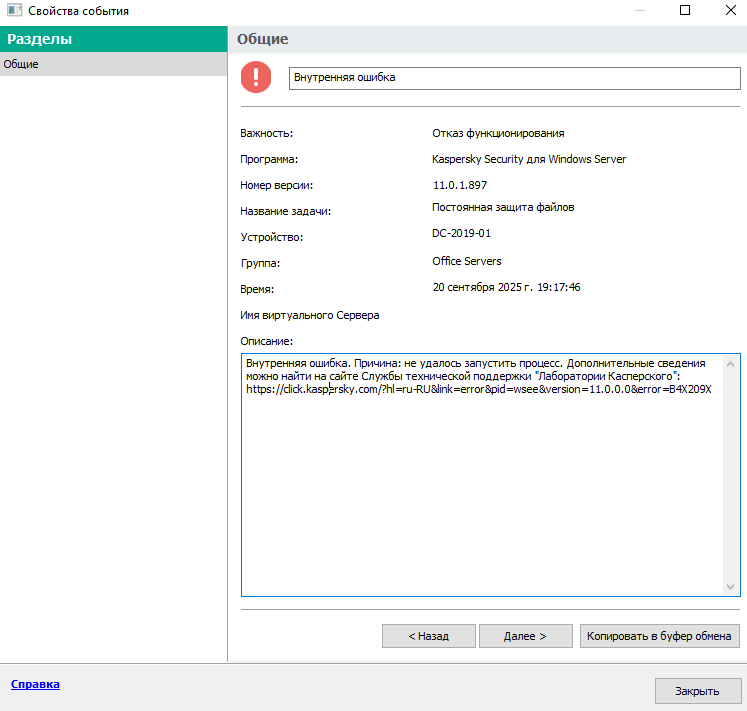The image size is (747, 711).
Task: Click the Office Servers group value
Action: click(x=467, y=261)
